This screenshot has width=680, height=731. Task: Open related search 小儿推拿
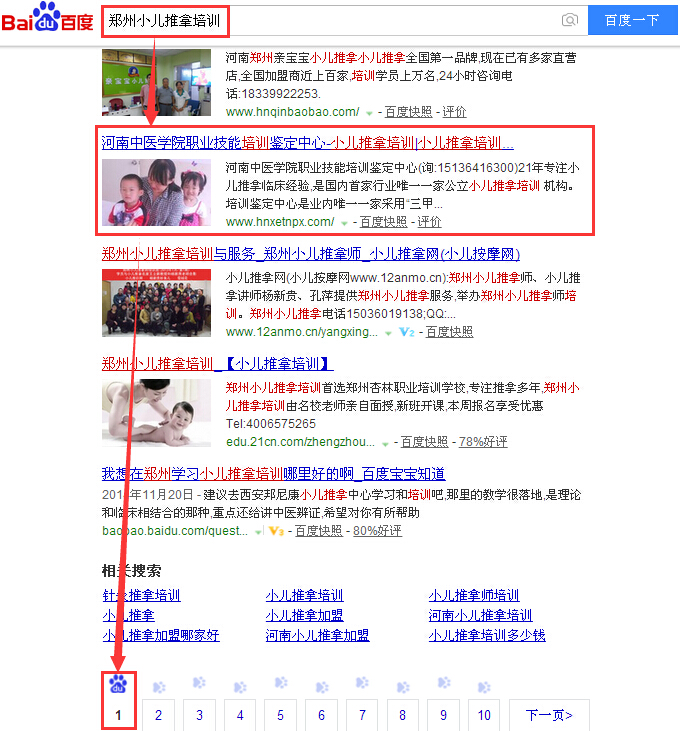pyautogui.click(x=128, y=615)
